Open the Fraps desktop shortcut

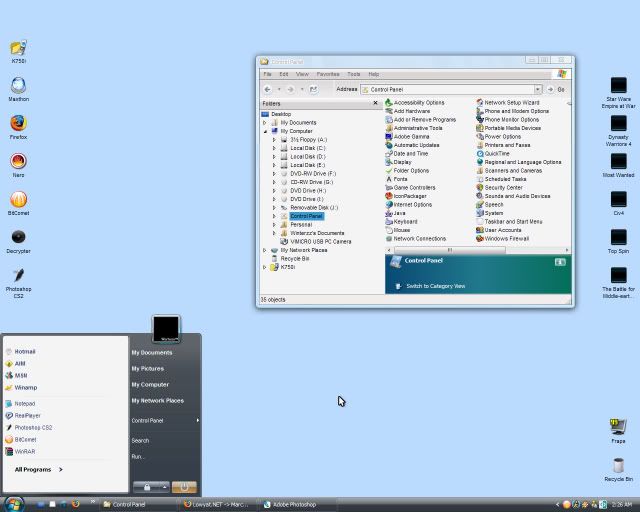pyautogui.click(x=618, y=428)
